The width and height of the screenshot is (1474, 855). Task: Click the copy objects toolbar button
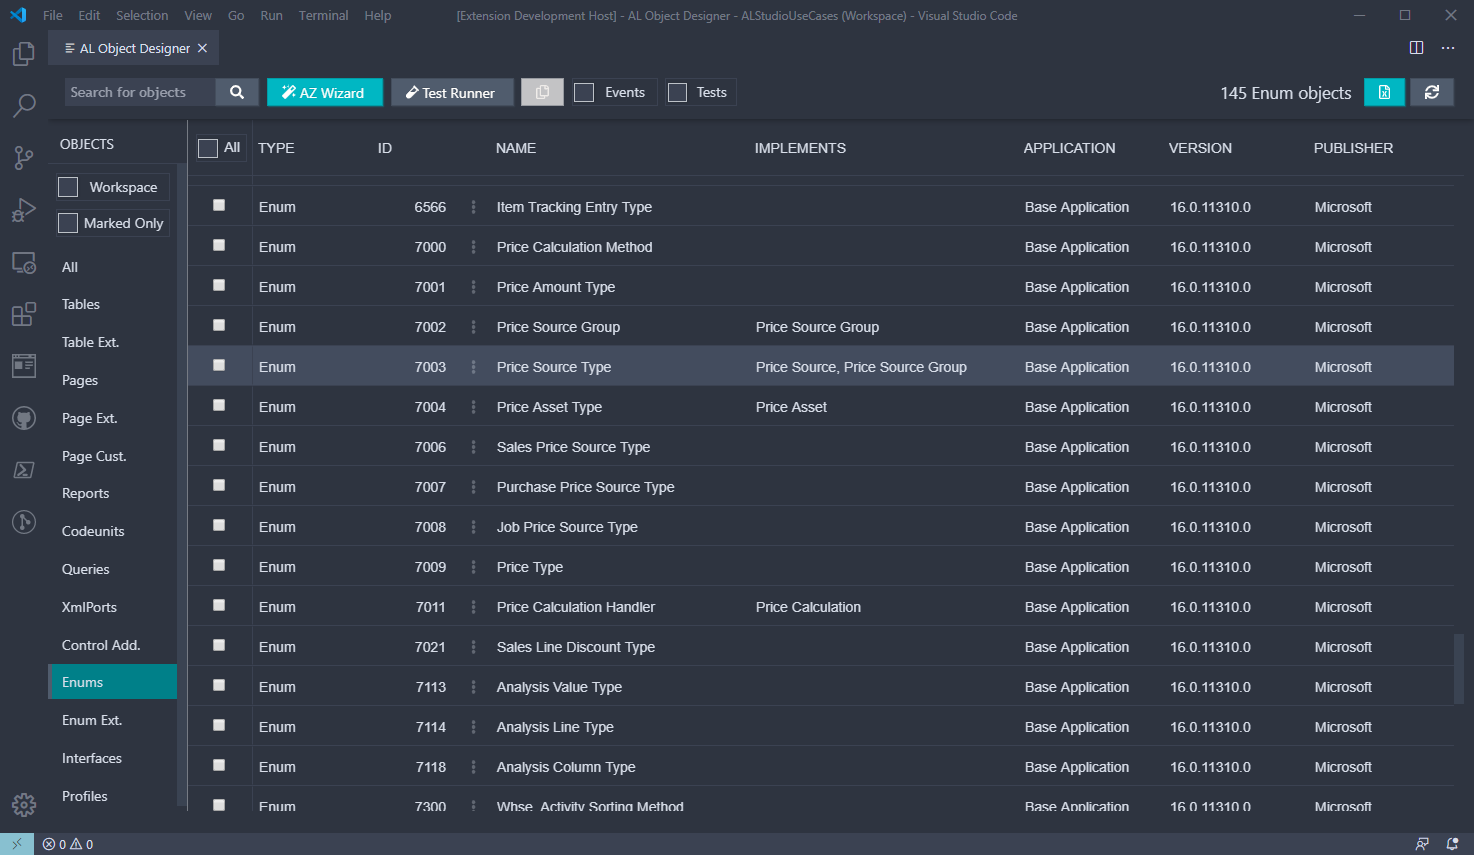542,92
